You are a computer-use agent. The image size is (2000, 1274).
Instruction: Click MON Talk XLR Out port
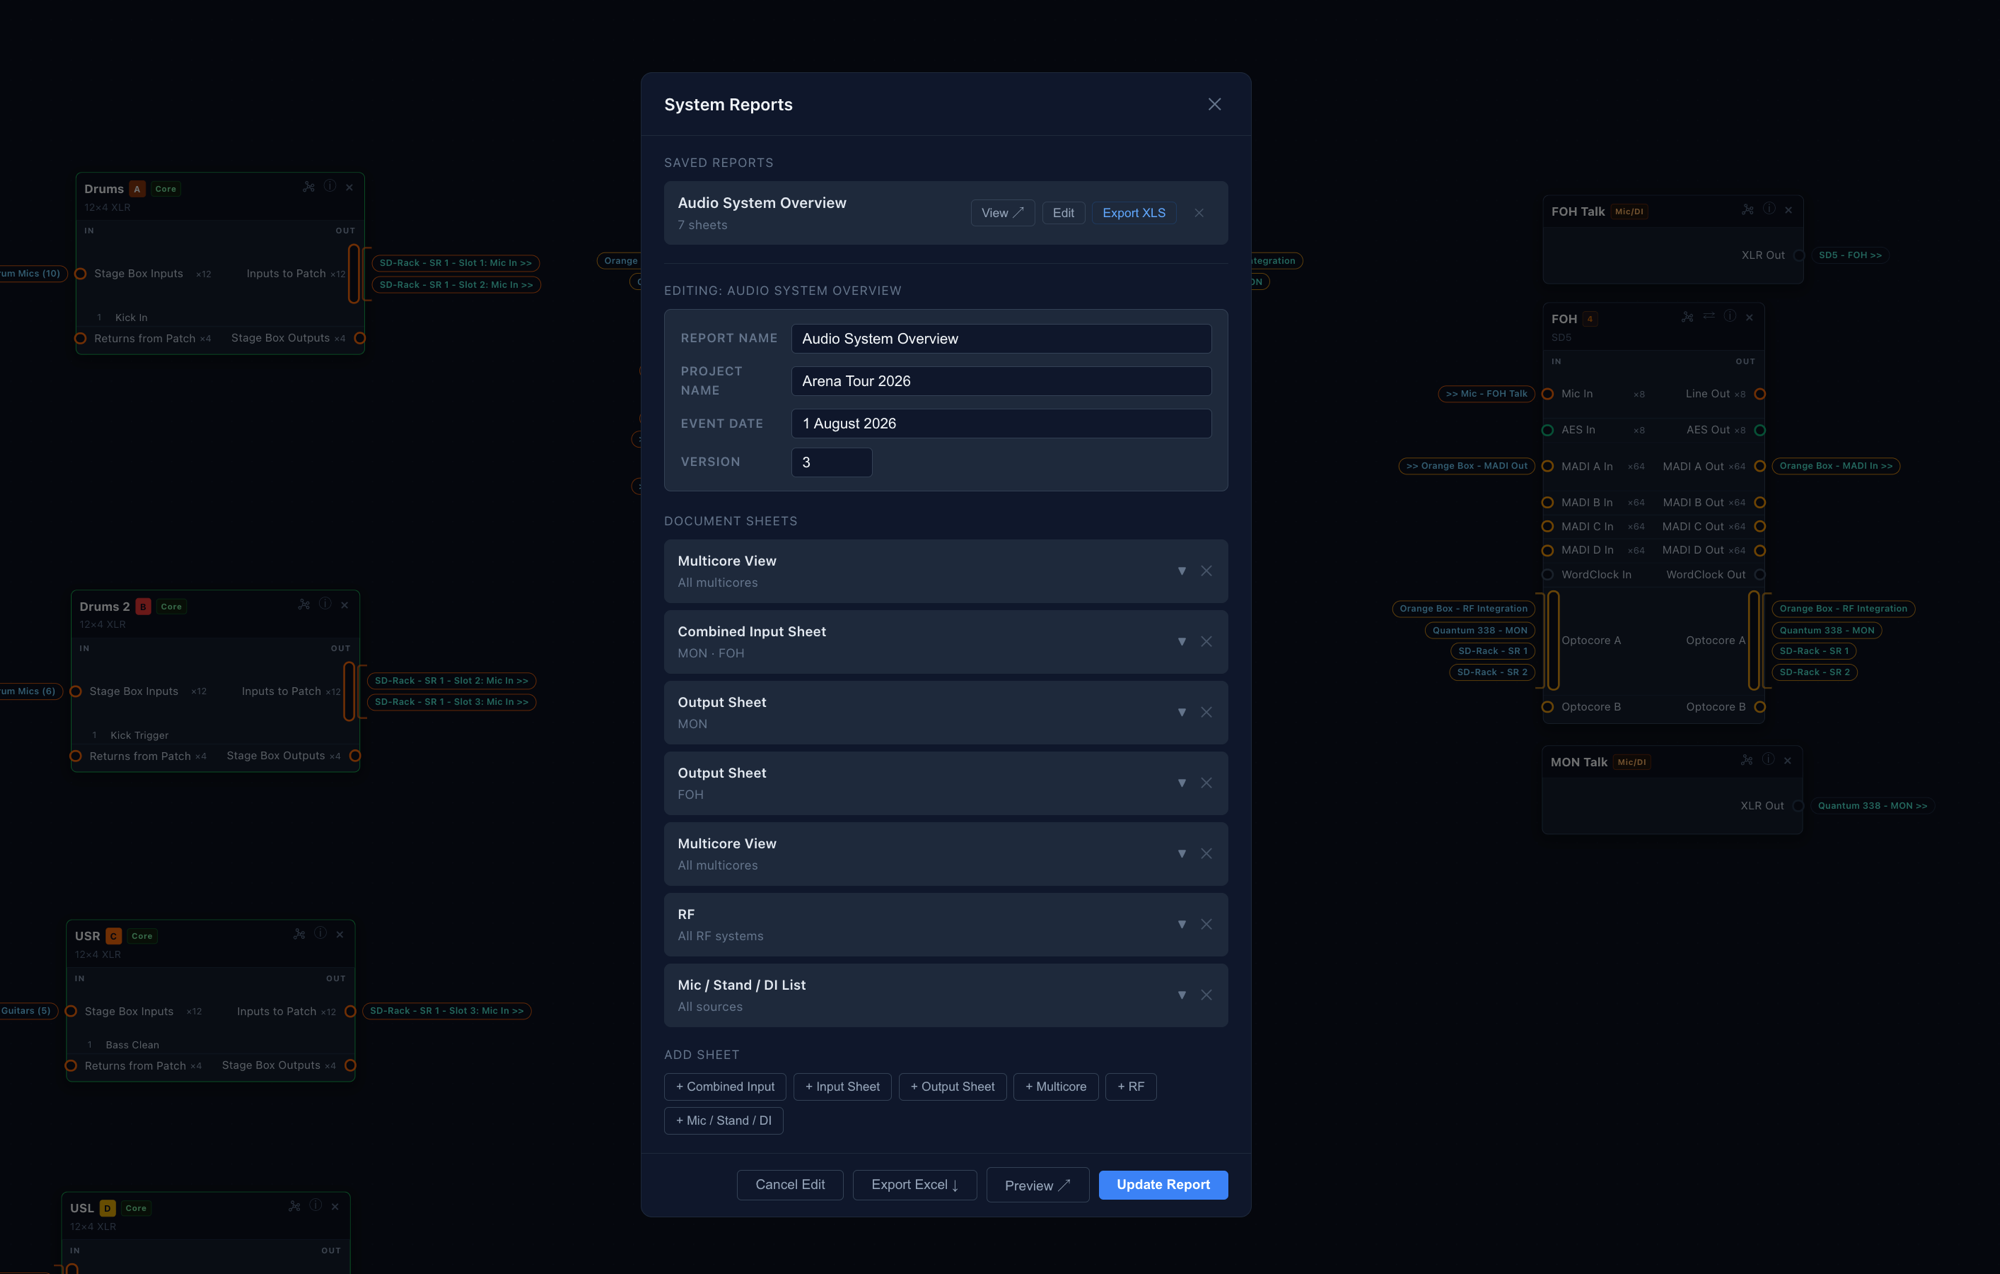1797,806
